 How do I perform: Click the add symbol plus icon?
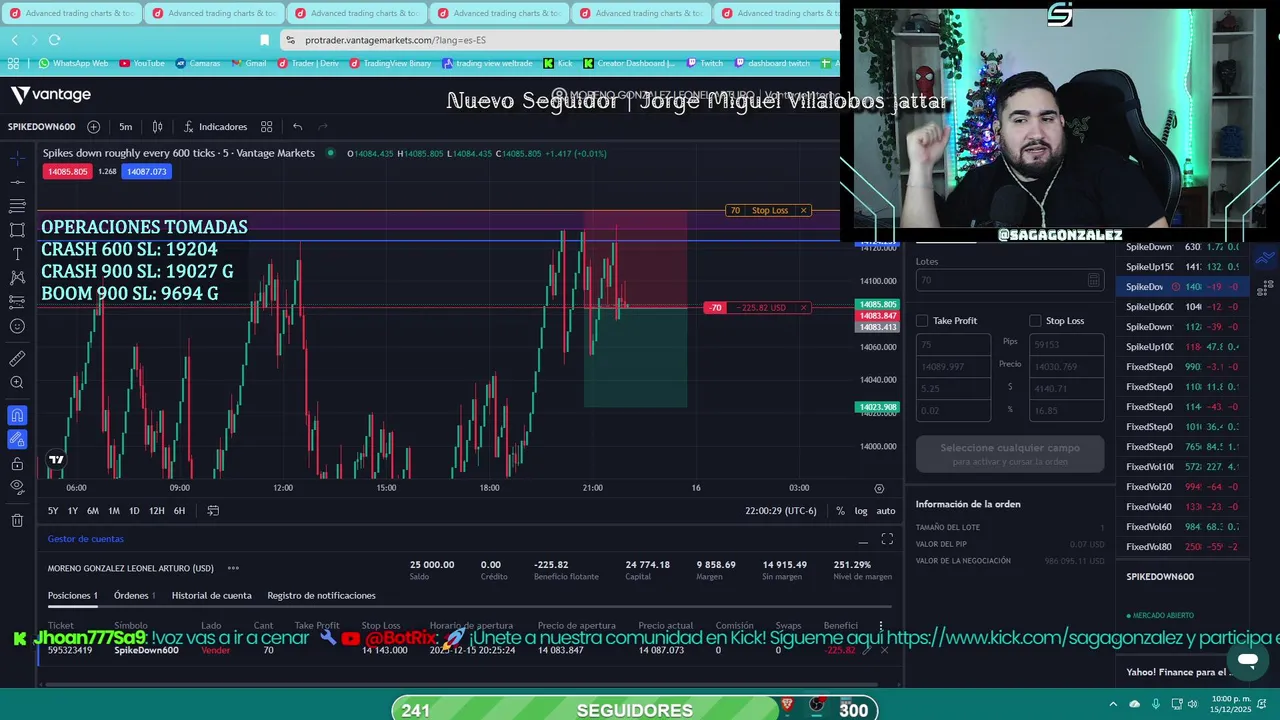point(93,127)
